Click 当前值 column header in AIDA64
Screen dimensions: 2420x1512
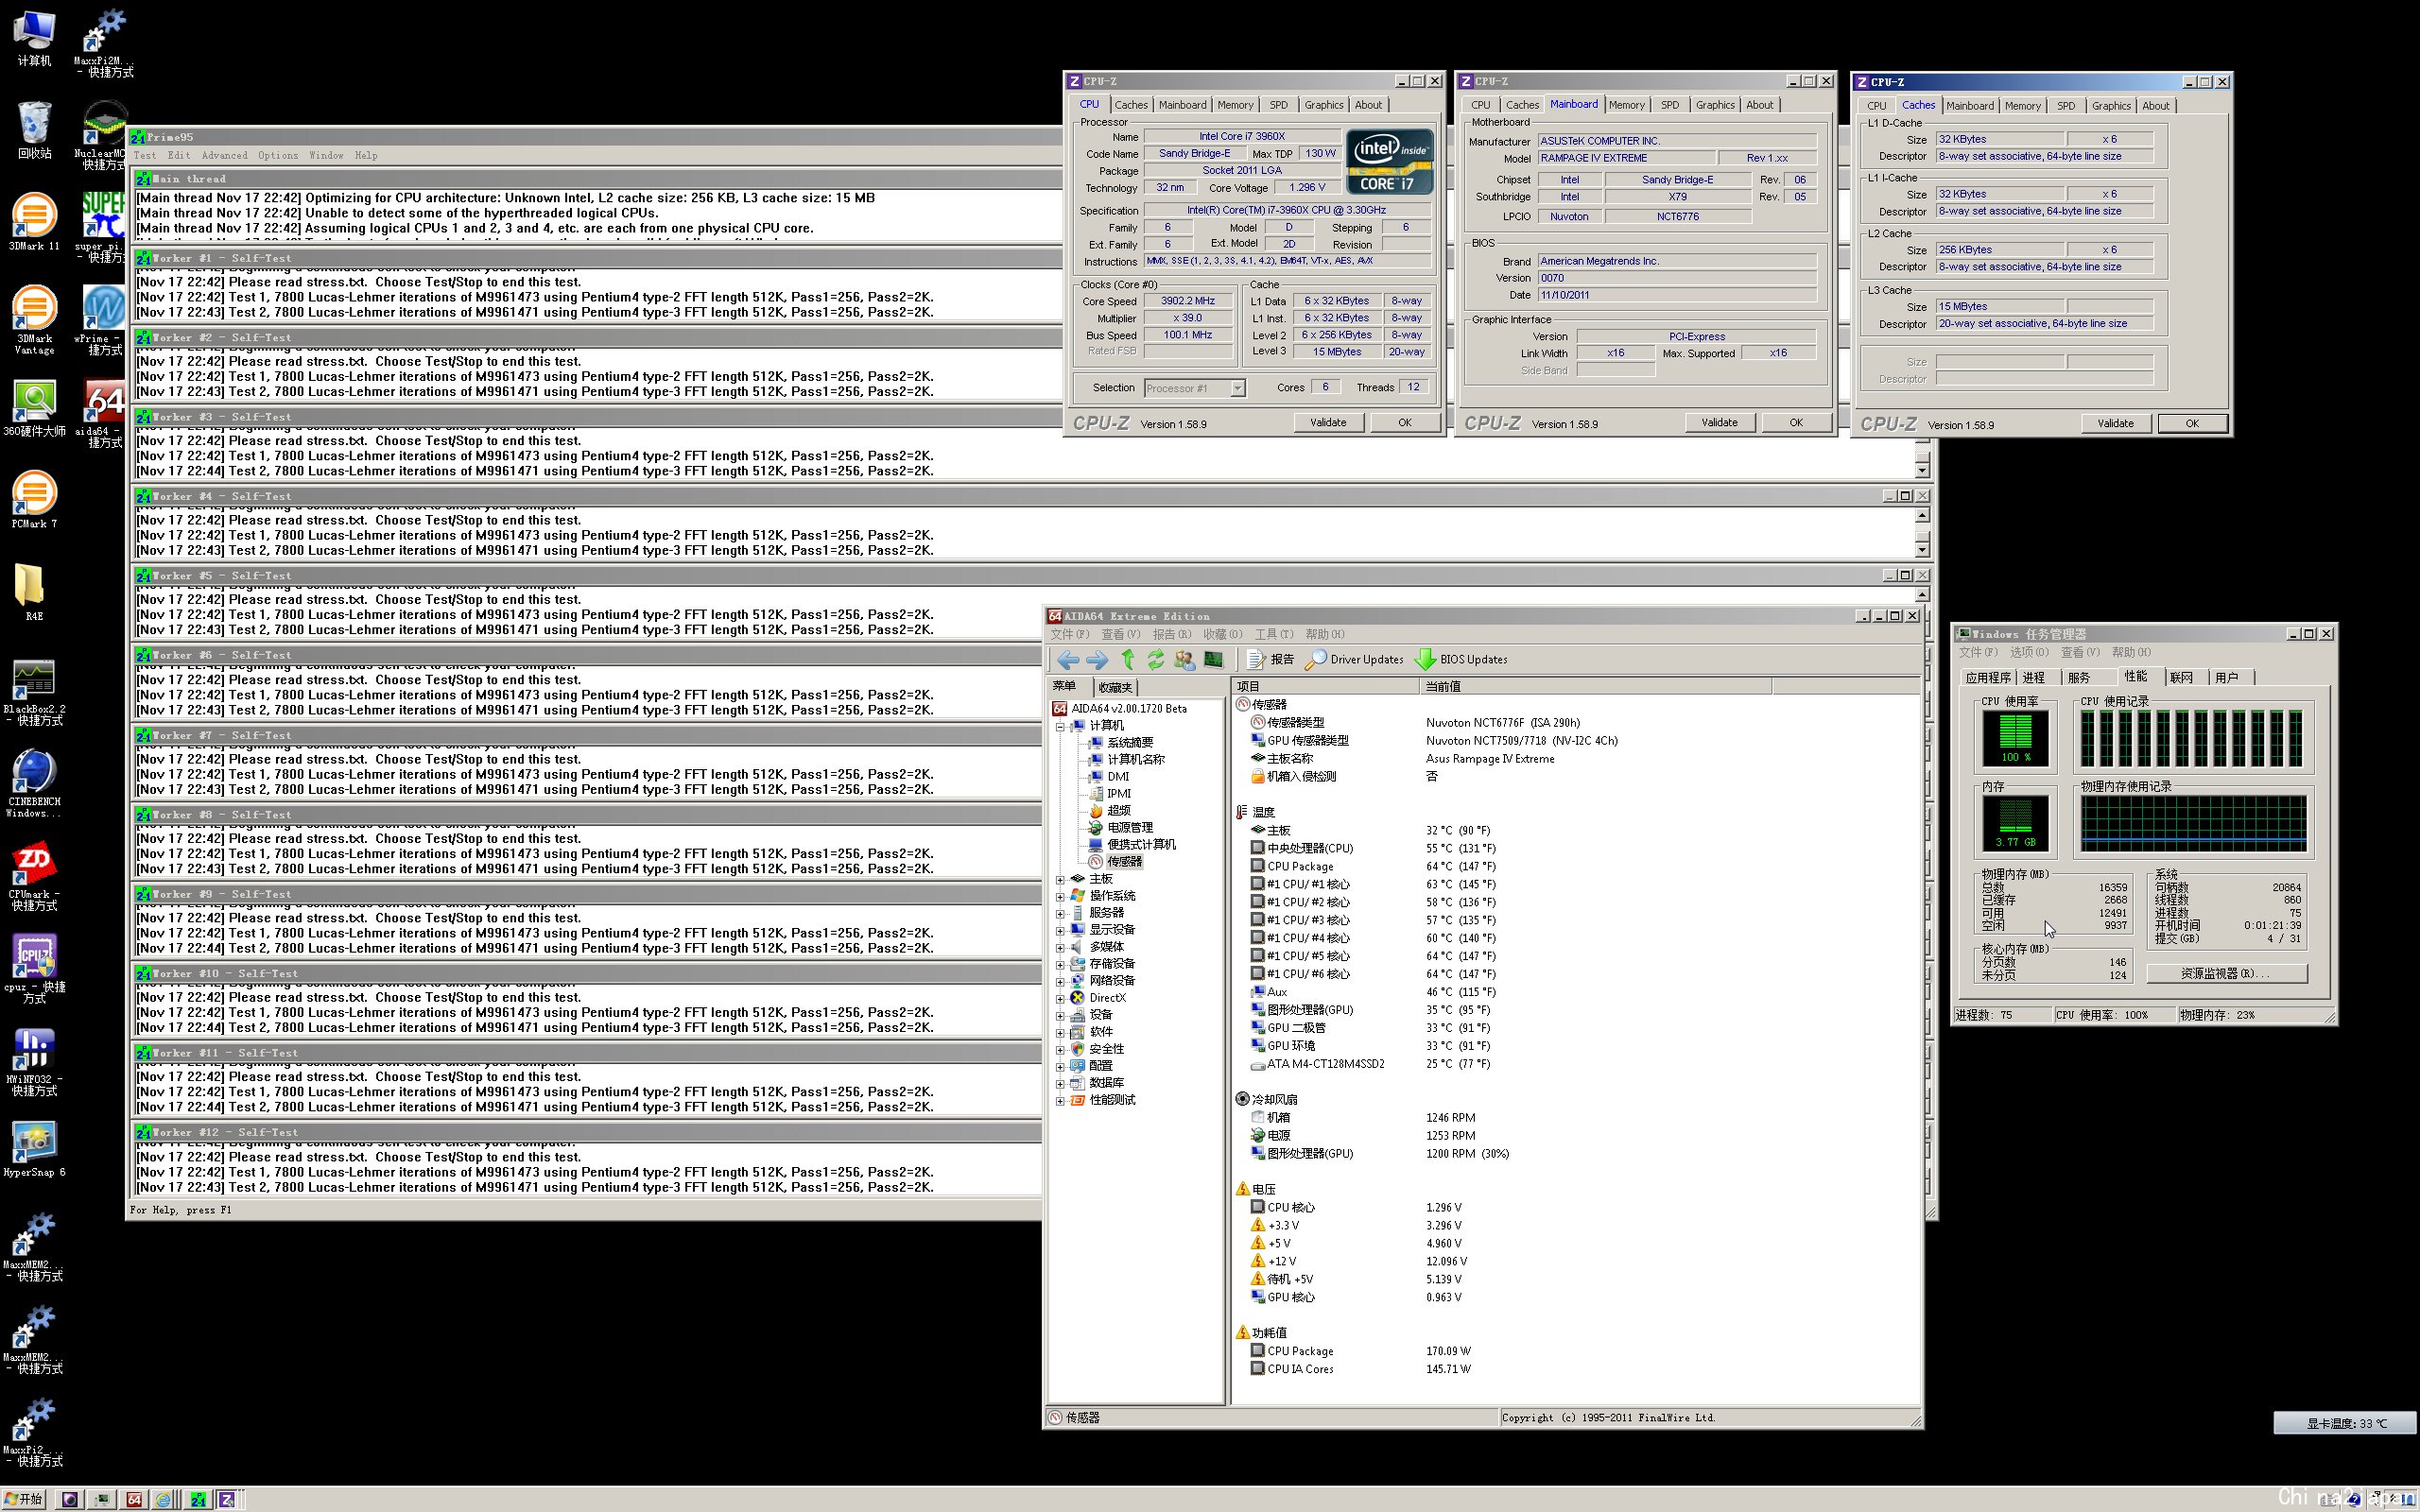coord(1595,687)
